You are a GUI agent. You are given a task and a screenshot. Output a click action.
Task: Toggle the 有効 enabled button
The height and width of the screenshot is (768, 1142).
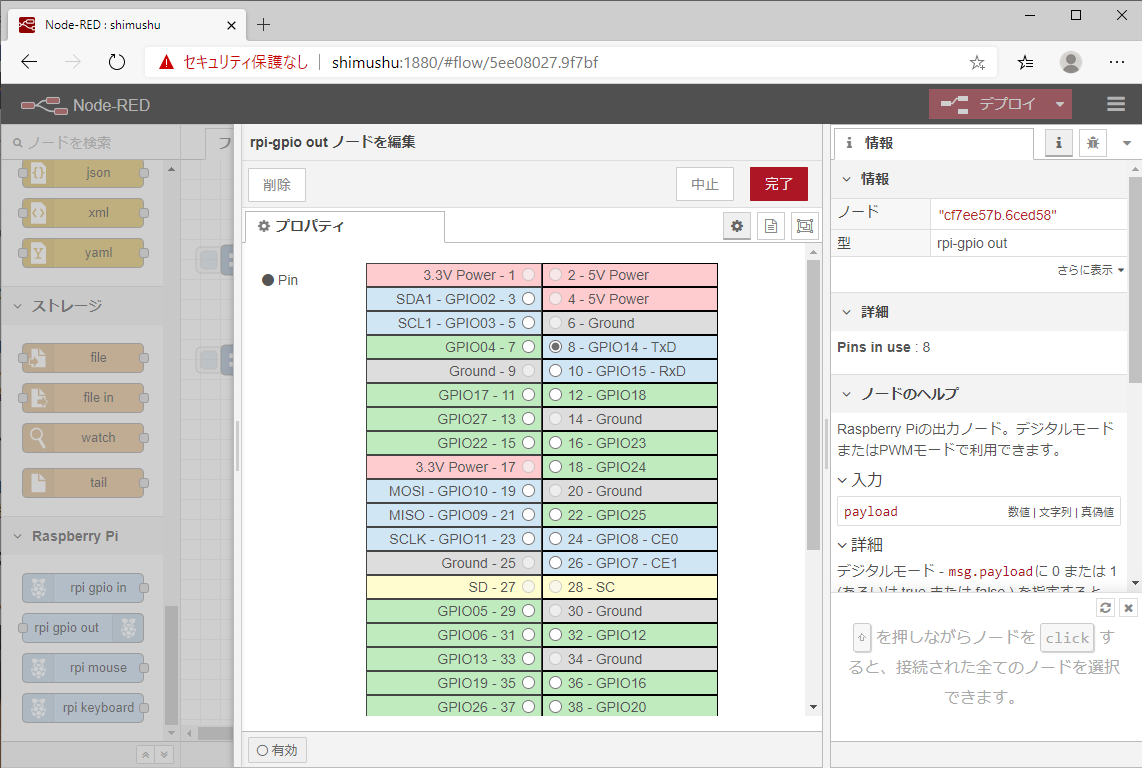click(x=277, y=751)
